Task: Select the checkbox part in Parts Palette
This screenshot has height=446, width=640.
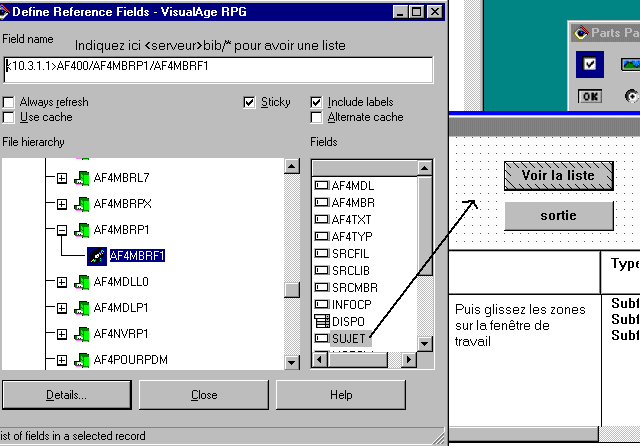Action: coord(590,65)
